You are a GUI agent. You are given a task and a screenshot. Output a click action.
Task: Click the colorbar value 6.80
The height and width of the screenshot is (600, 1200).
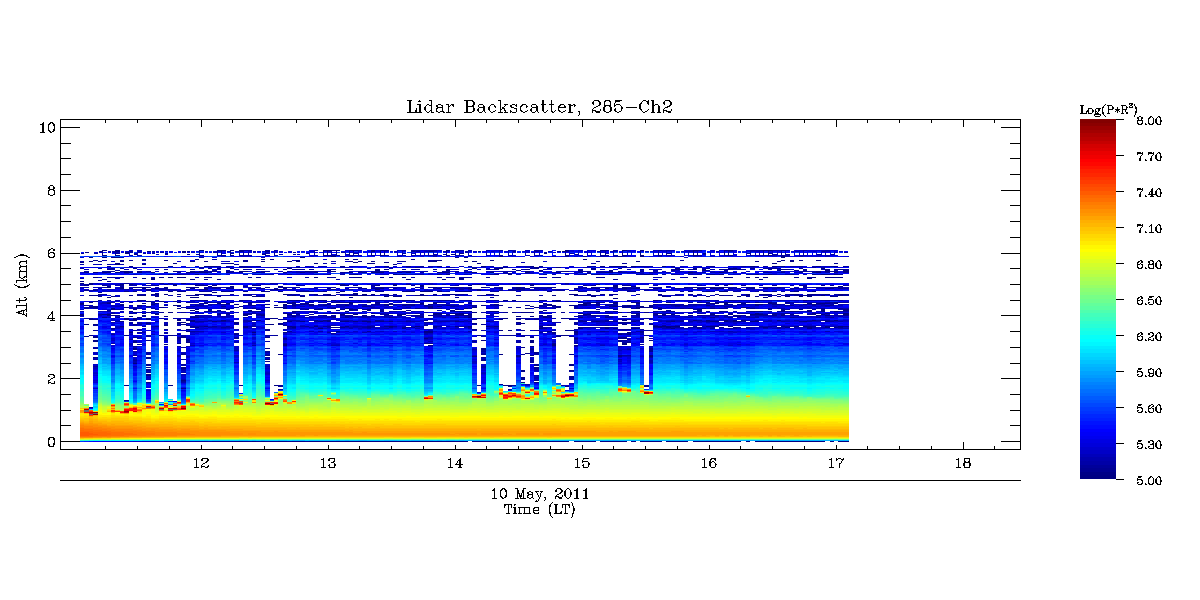[1150, 265]
